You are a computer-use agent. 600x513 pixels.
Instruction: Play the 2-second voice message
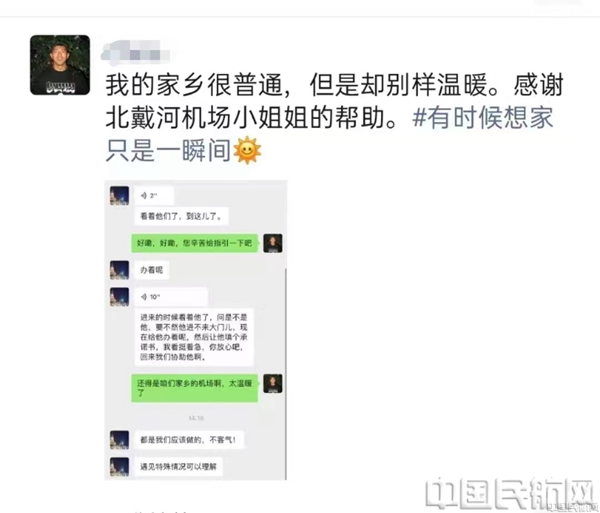tap(154, 195)
